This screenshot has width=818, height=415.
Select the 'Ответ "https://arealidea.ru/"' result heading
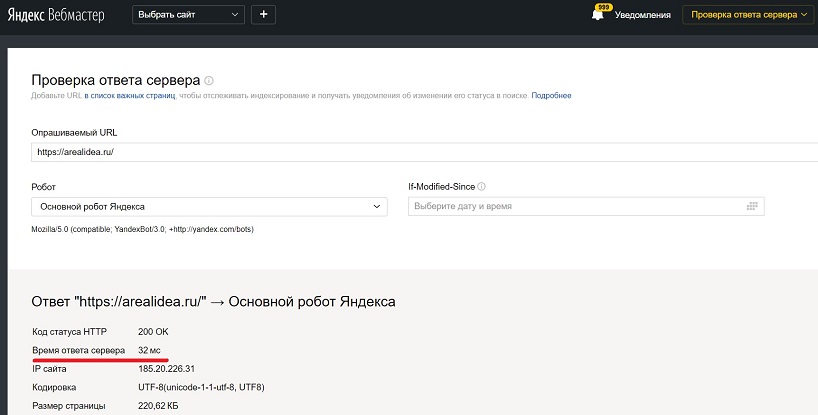[x=213, y=302]
